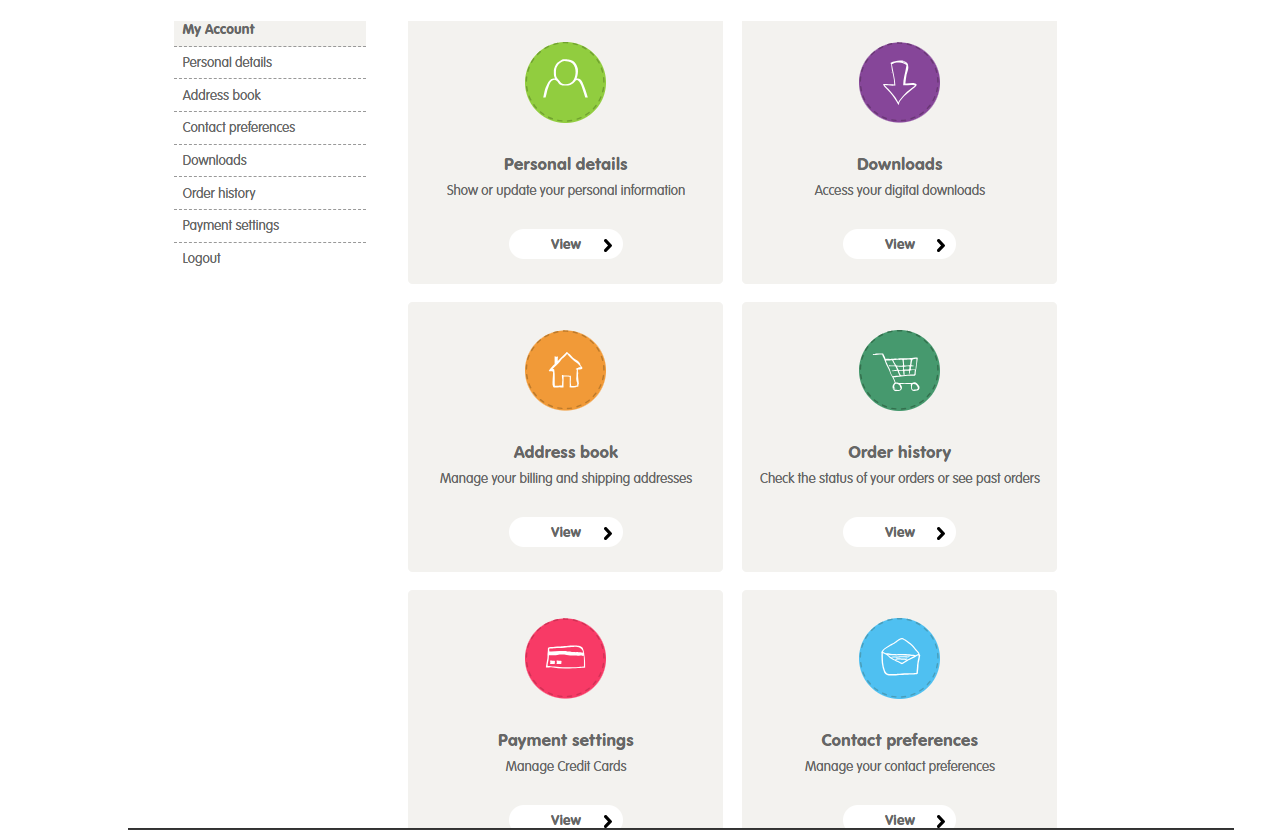Click the chevron on the Order history View button
The height and width of the screenshot is (830, 1284).
point(938,531)
